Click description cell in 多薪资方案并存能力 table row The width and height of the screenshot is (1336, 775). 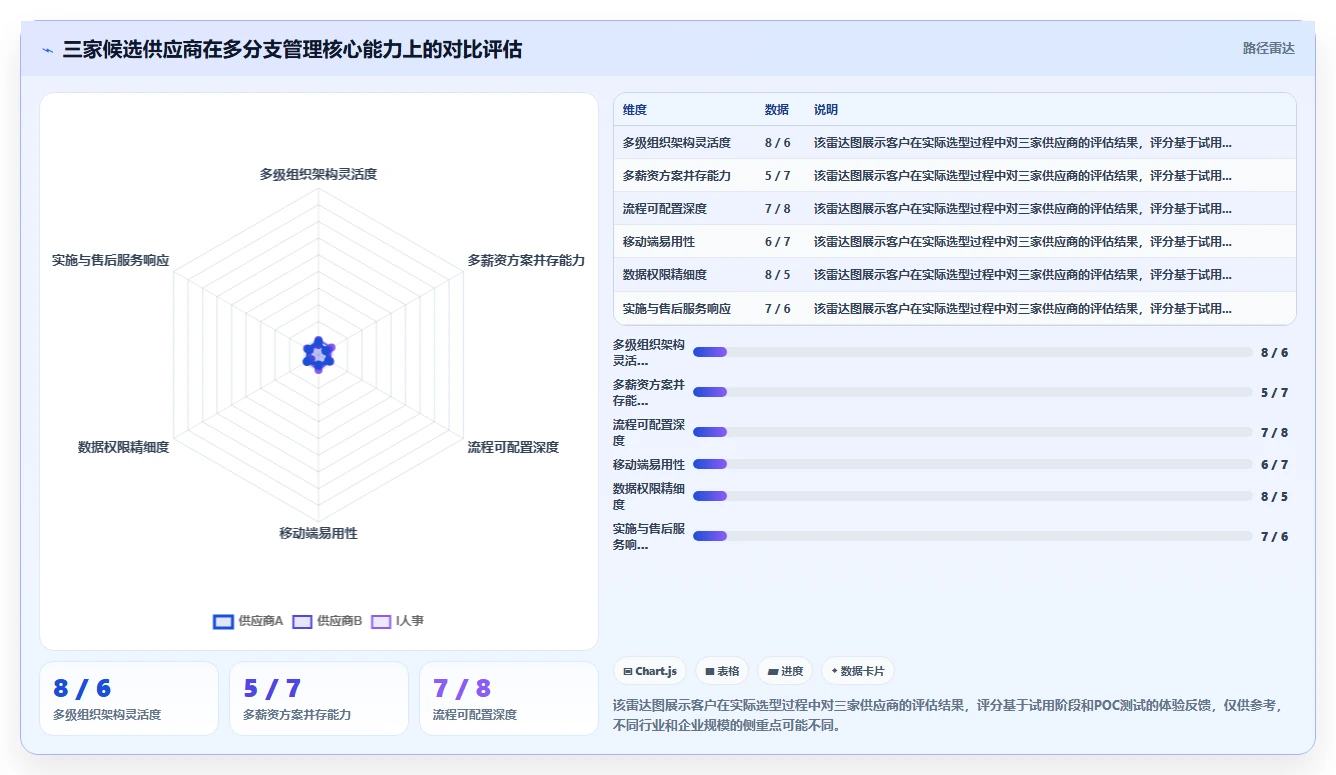point(1023,176)
